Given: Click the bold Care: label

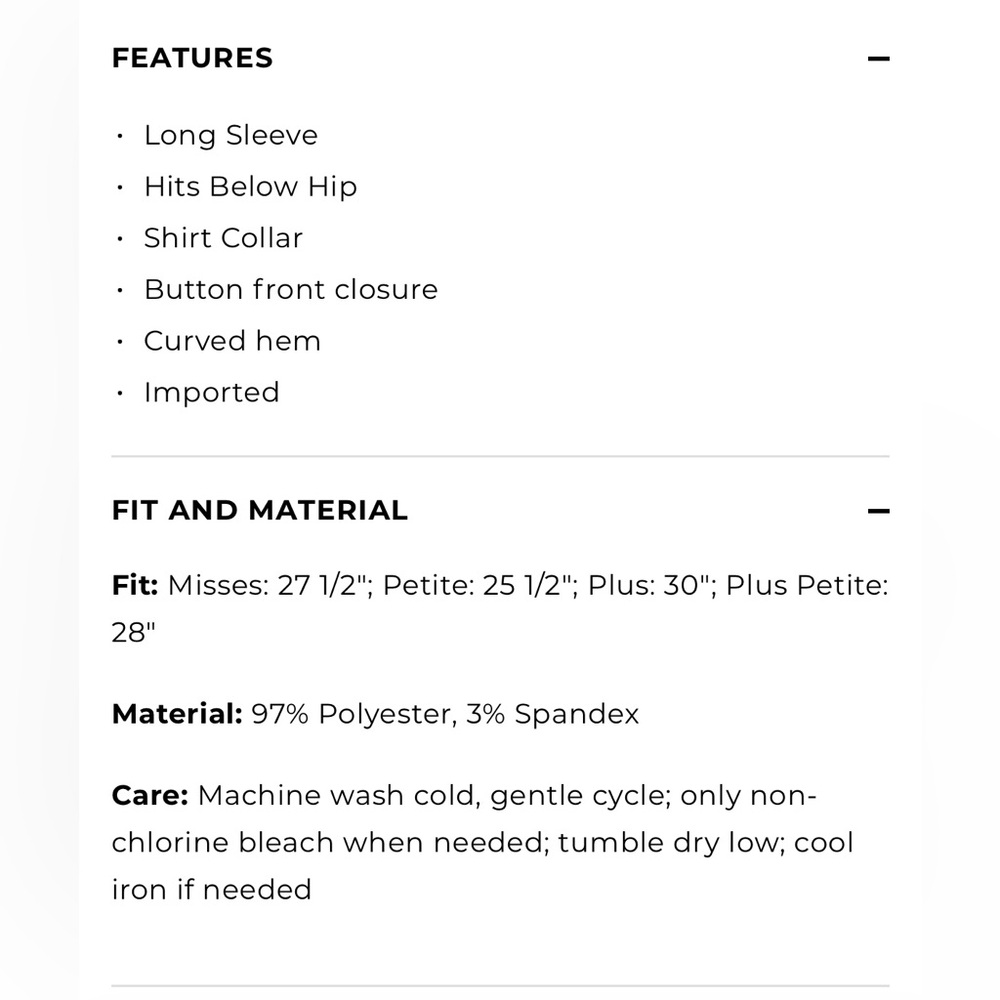Looking at the screenshot, I should [150, 795].
